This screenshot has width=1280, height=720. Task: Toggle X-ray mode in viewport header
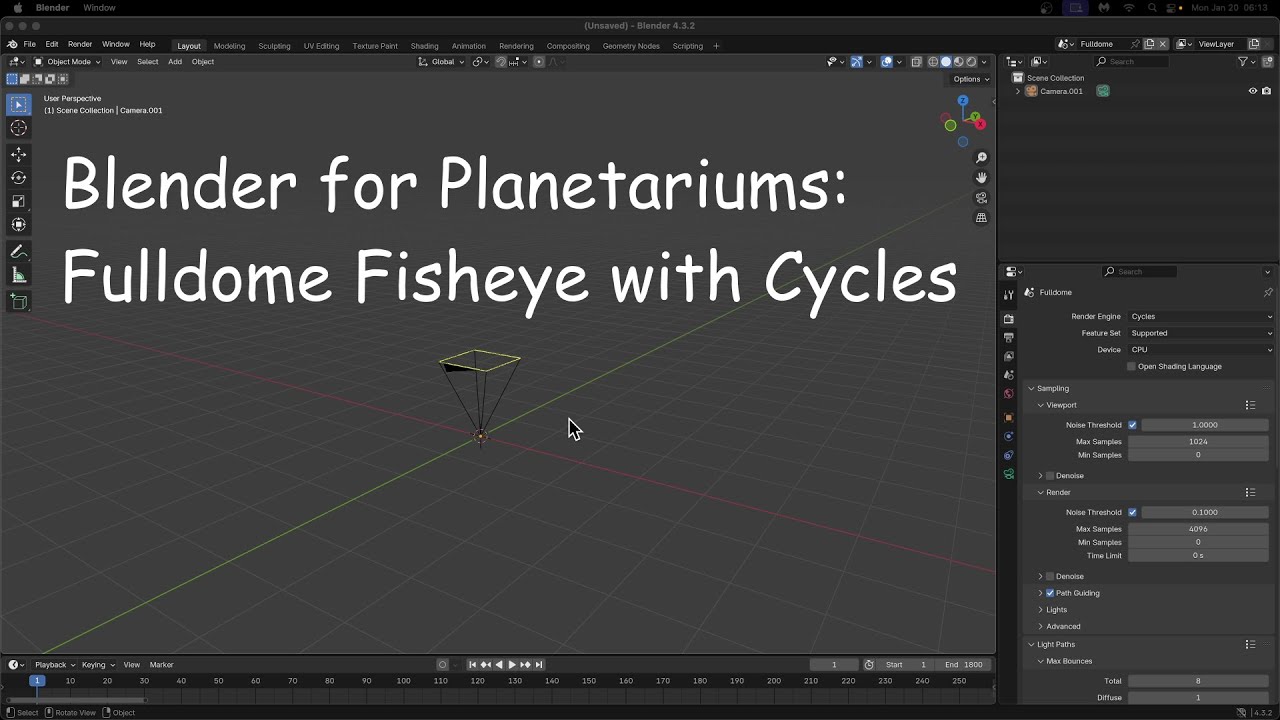coord(916,62)
